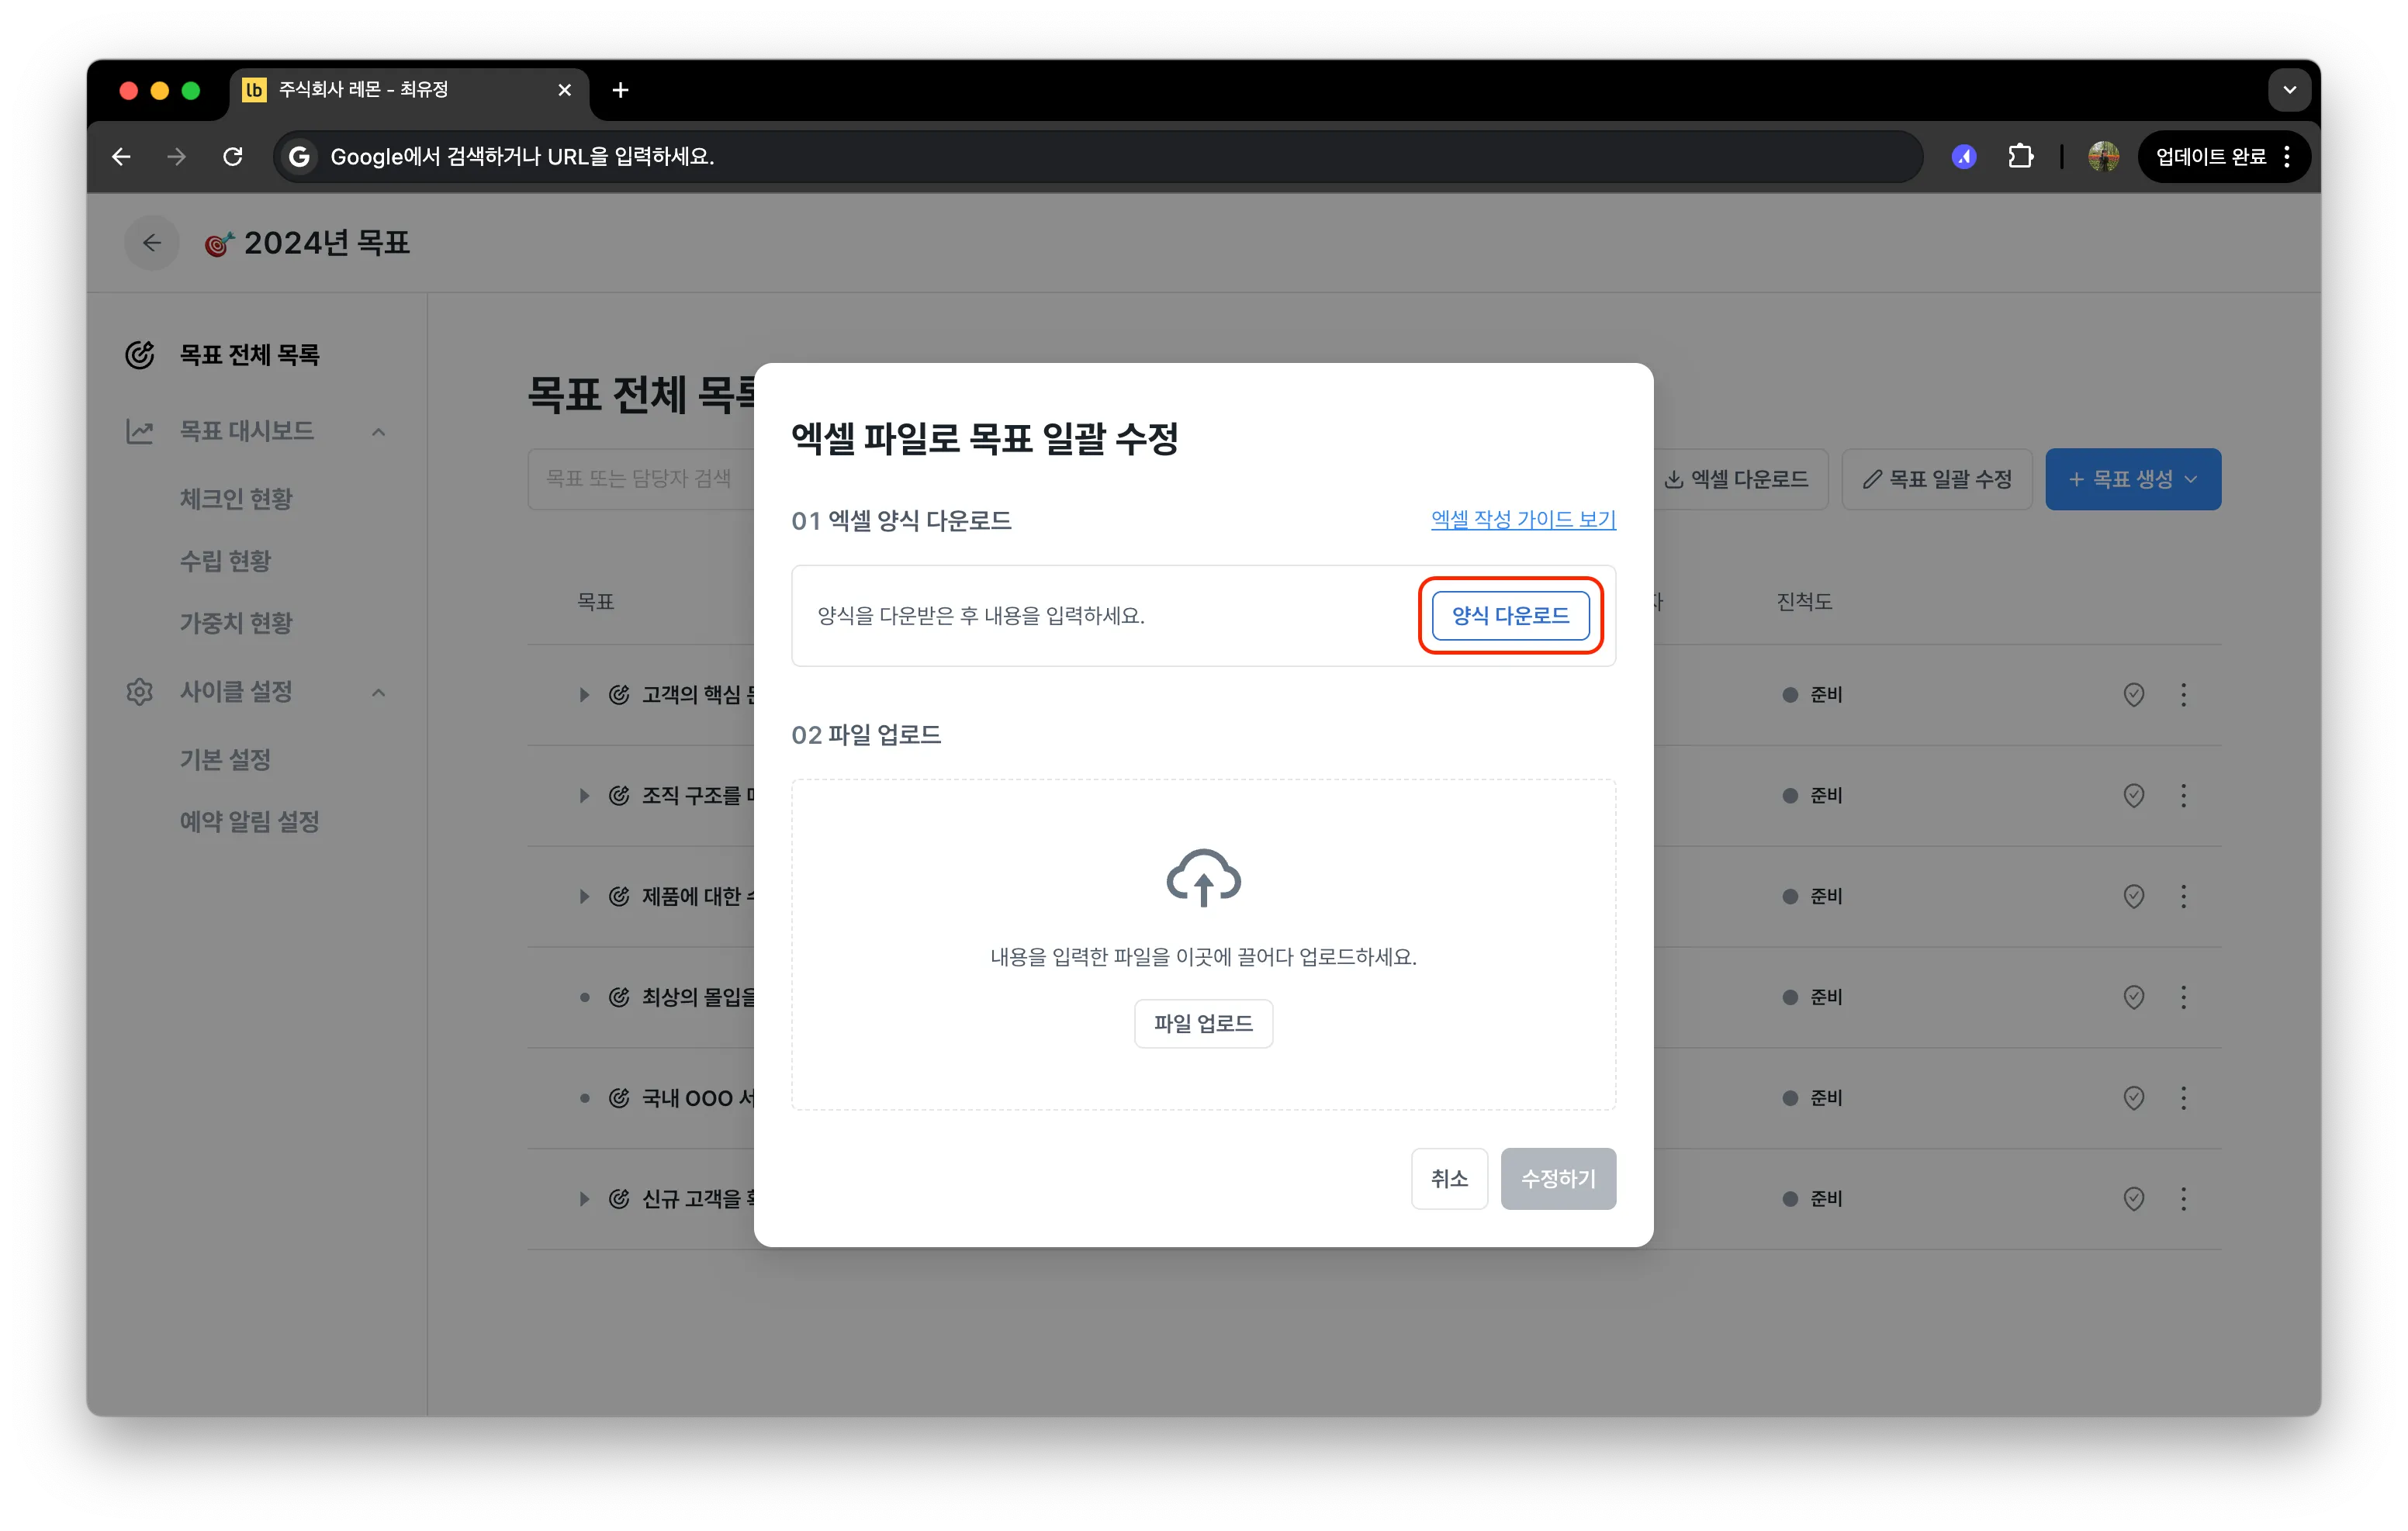The image size is (2408, 1531).
Task: Expand the 고객의 핵심 goal row
Action: click(584, 695)
